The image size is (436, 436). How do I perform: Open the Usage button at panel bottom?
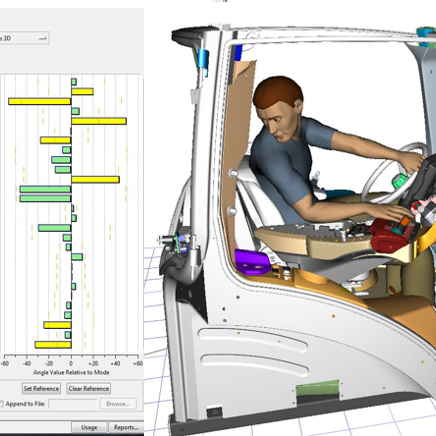point(89,427)
